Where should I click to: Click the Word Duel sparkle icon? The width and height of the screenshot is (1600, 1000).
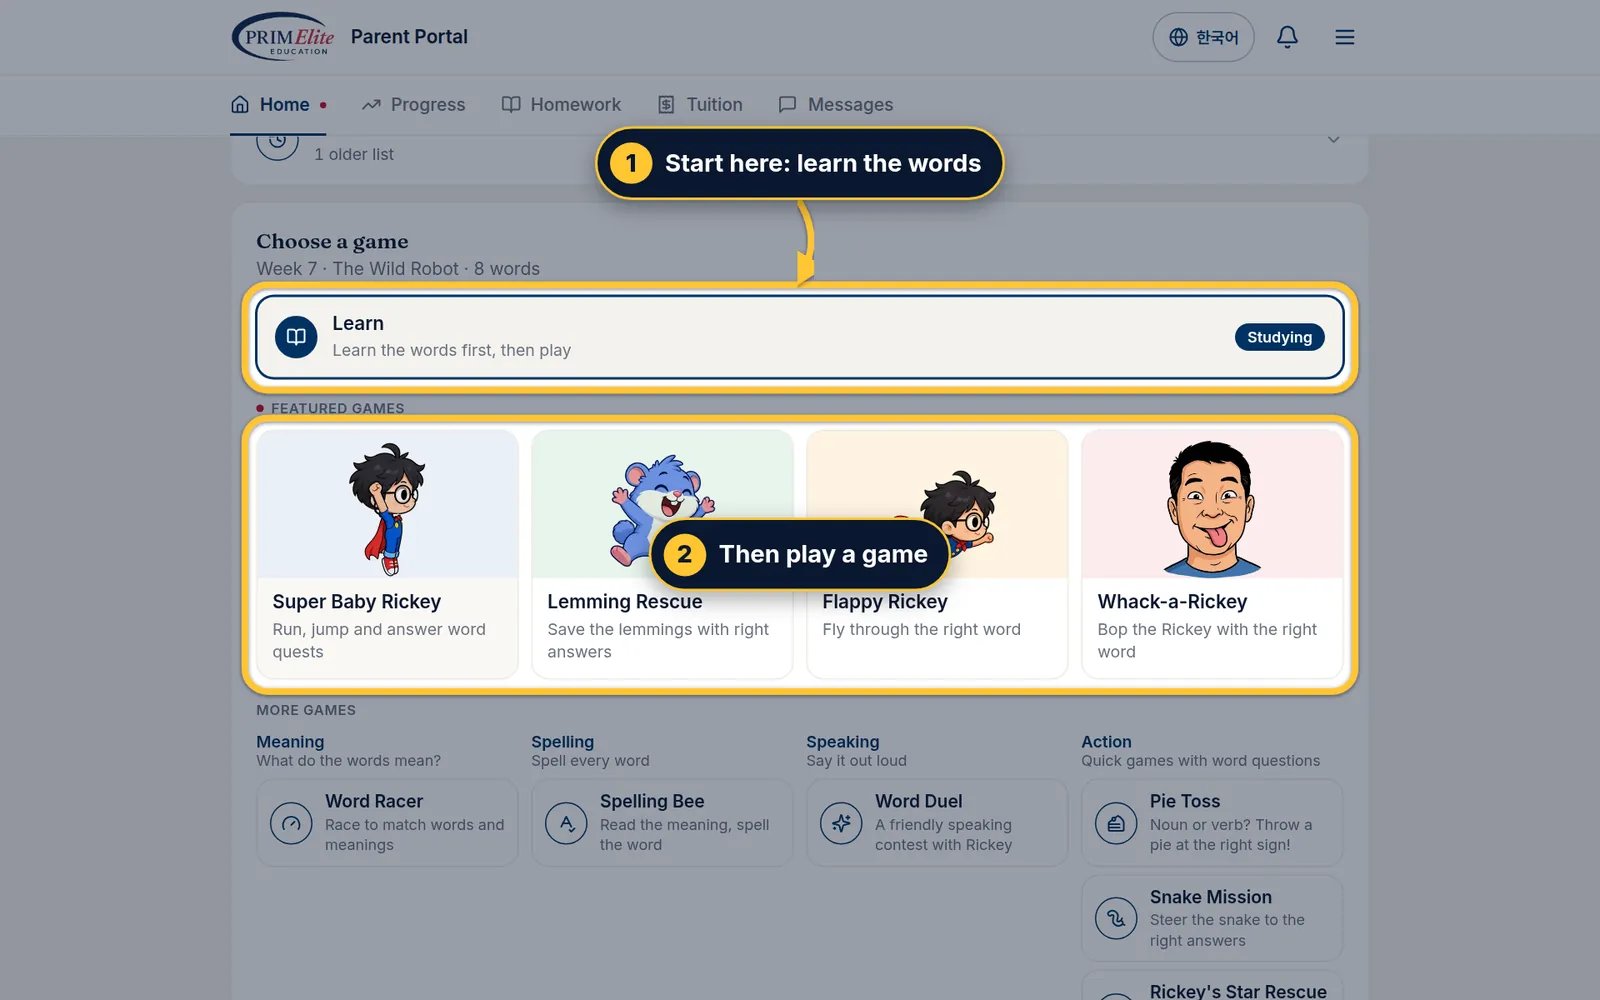pyautogui.click(x=841, y=823)
